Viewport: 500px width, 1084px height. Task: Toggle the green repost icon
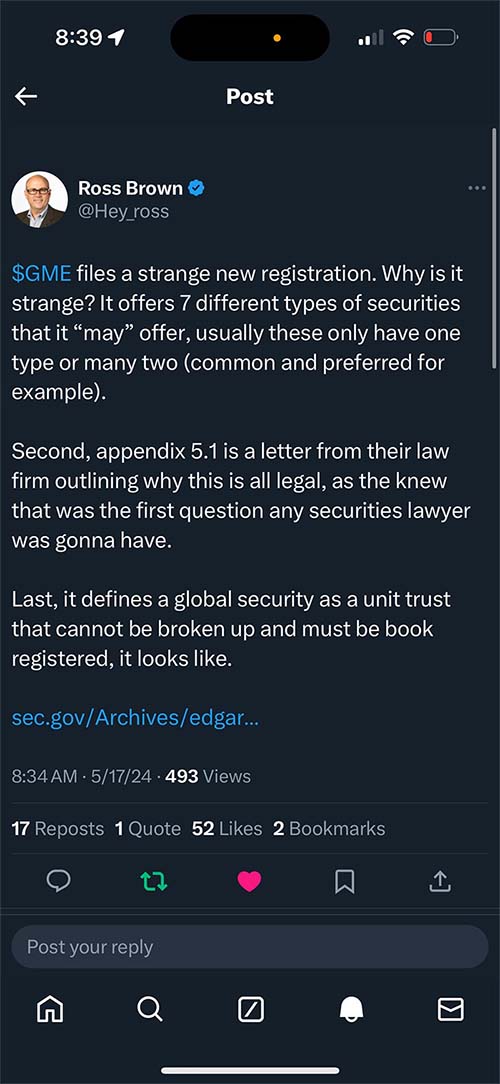click(154, 880)
